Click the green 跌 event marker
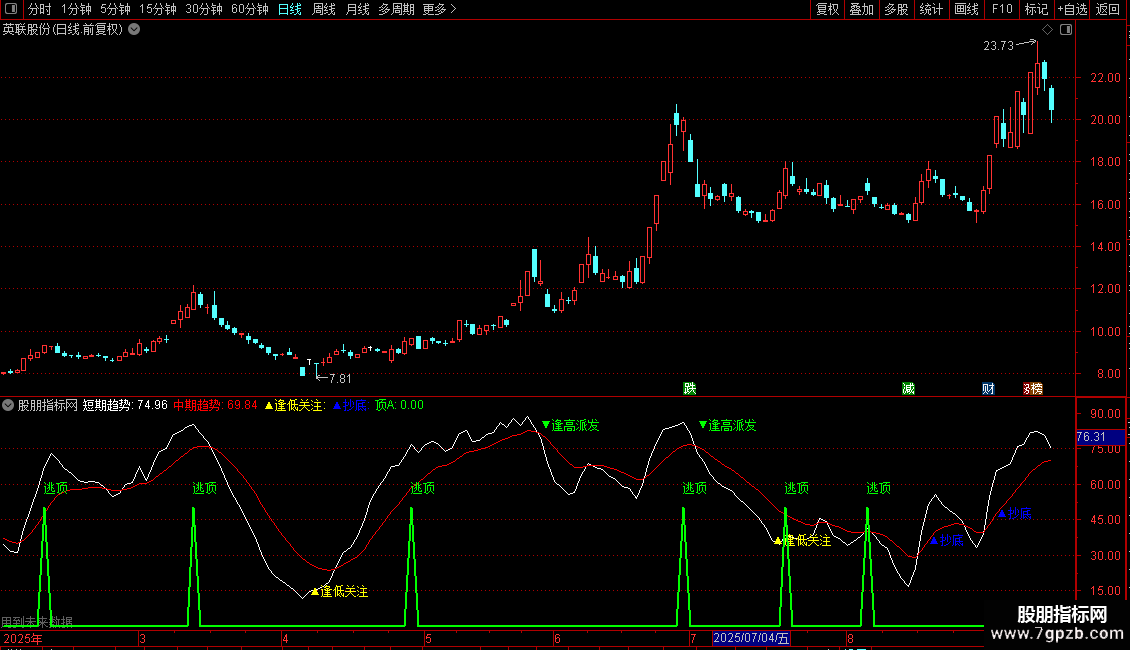Image resolution: width=1130 pixels, height=650 pixels. (690, 388)
